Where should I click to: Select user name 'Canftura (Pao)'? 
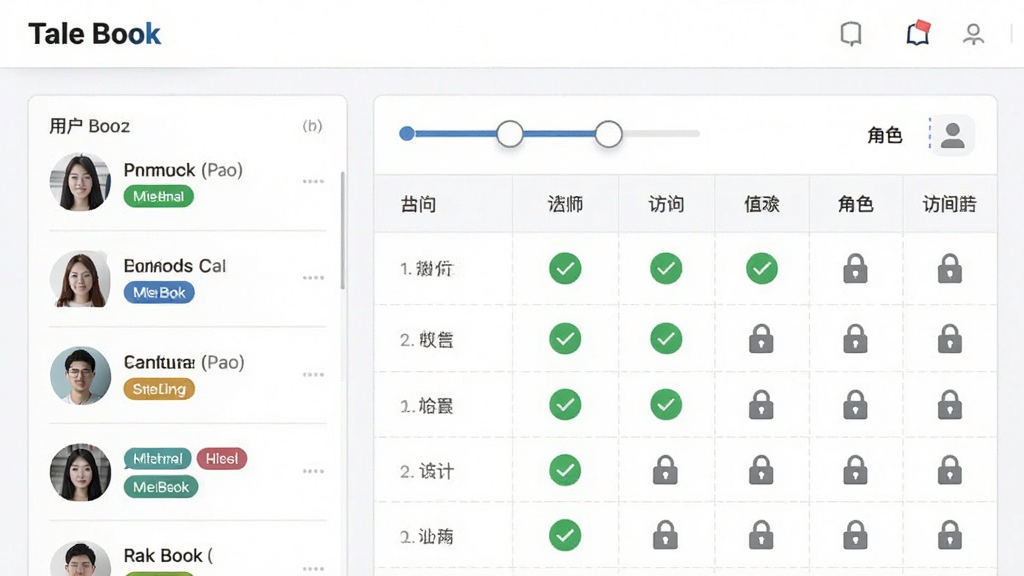tap(184, 362)
